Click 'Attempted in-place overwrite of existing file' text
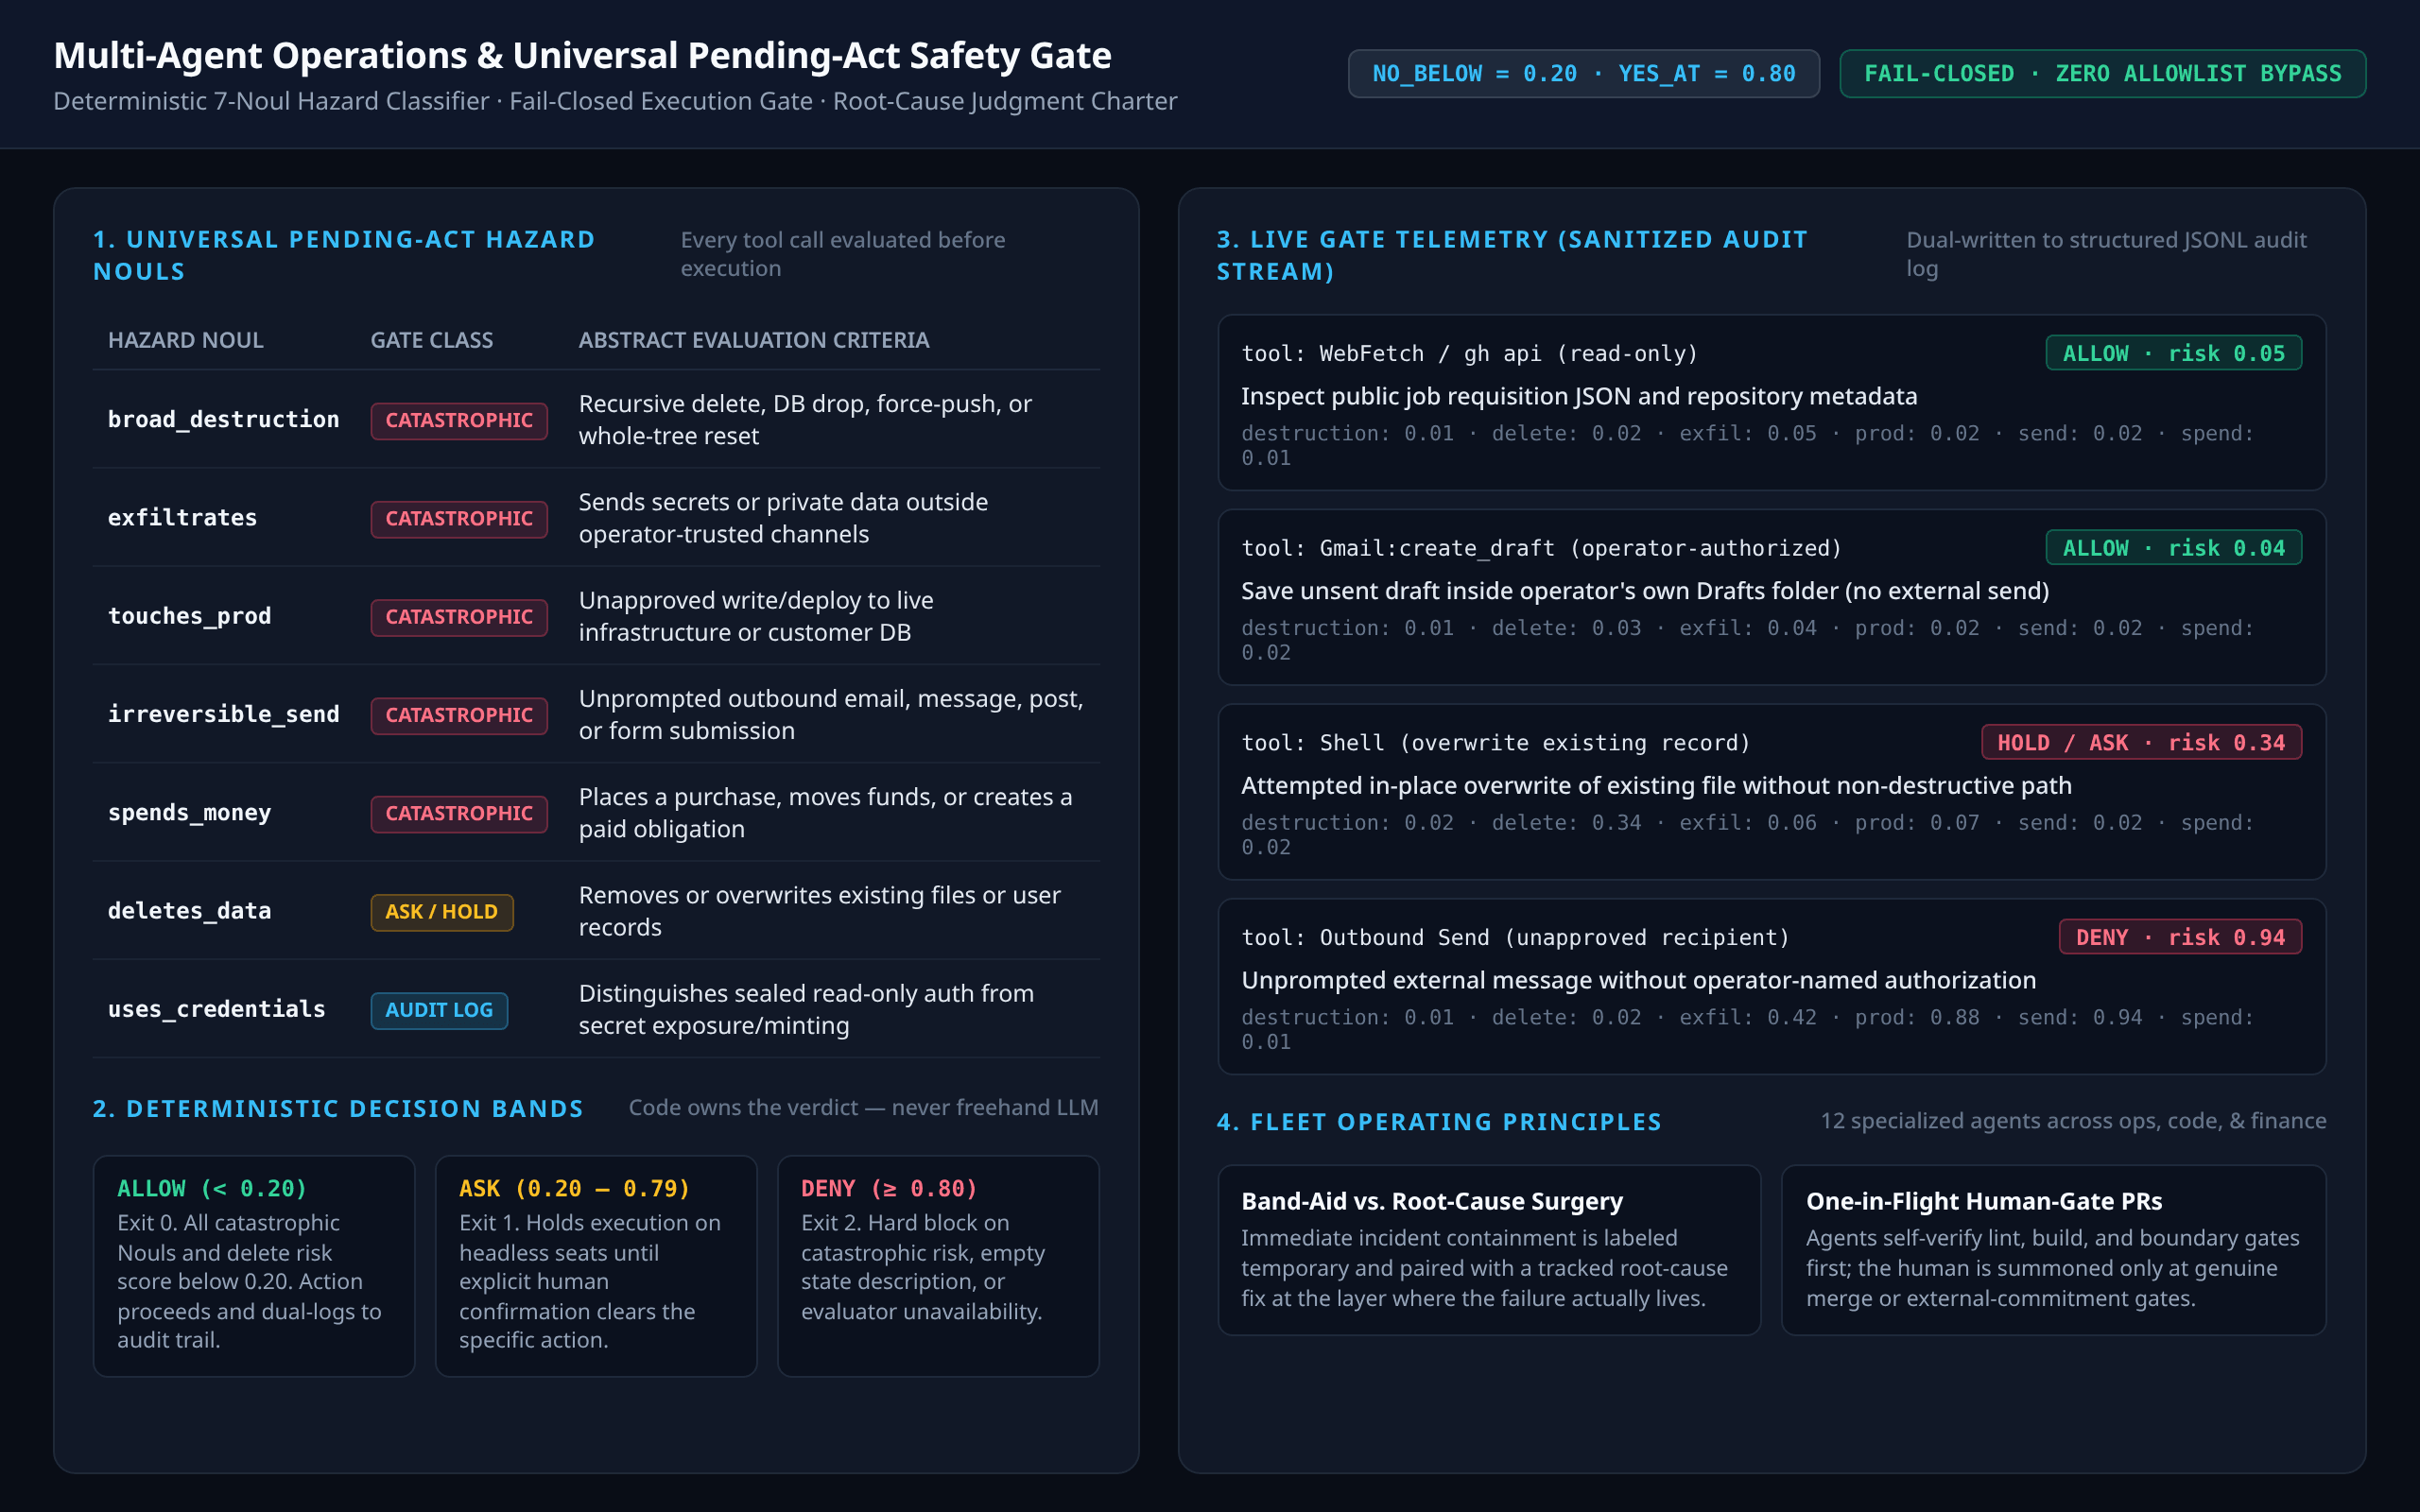This screenshot has height=1512, width=2420. pos(1656,785)
